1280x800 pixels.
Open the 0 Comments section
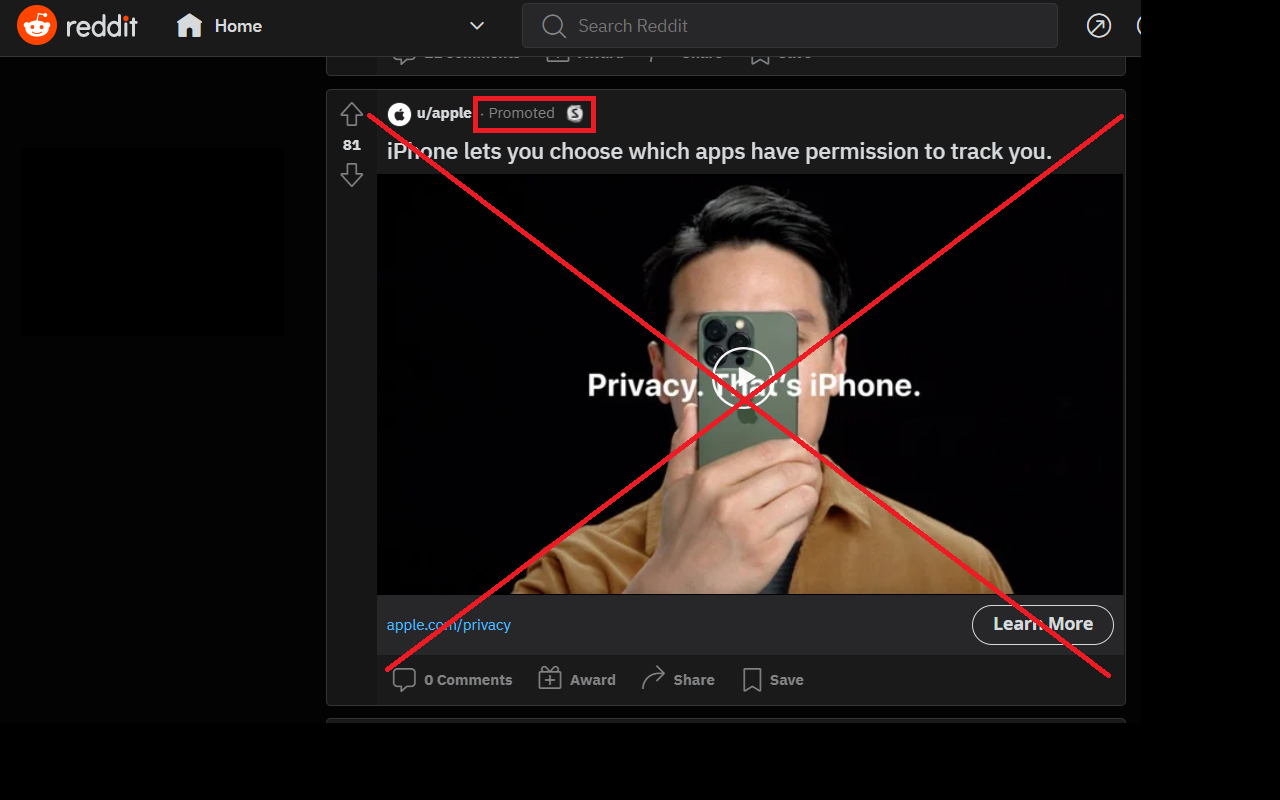click(453, 680)
